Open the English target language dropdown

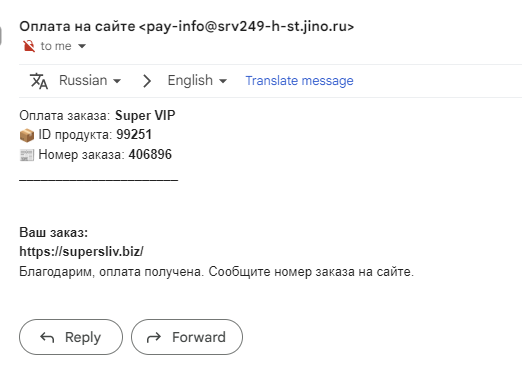pos(197,81)
